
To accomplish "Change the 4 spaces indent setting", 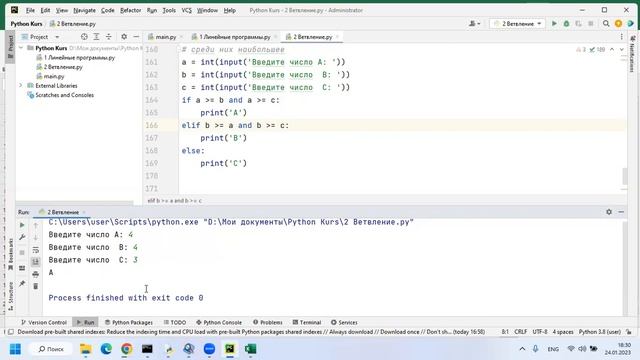I will (x=563, y=332).
